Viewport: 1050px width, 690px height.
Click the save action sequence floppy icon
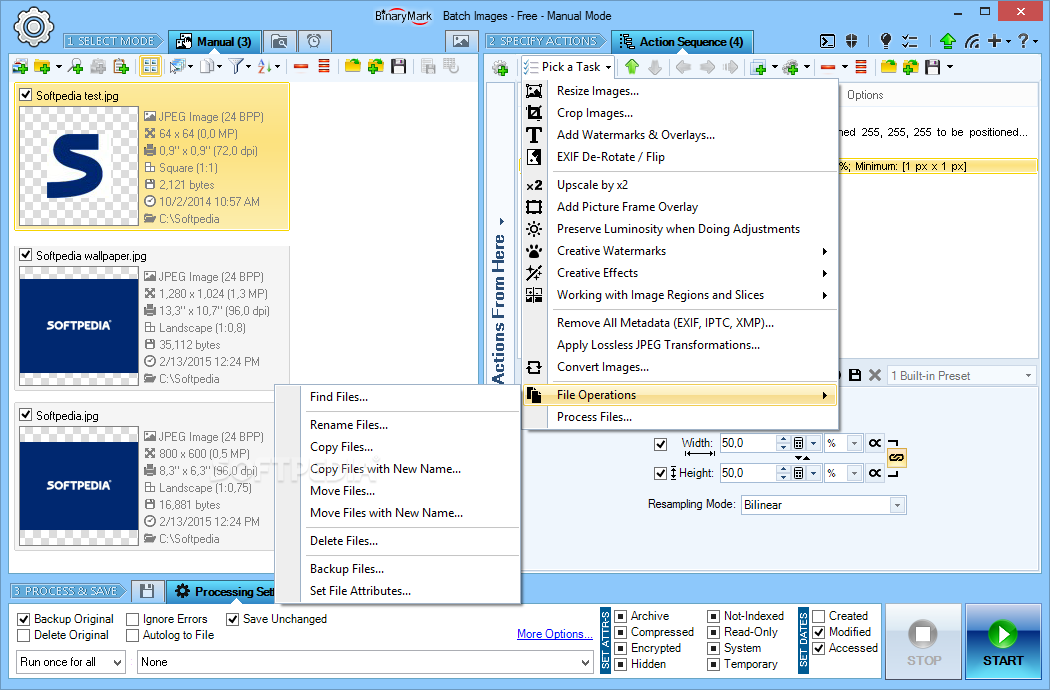(x=933, y=66)
